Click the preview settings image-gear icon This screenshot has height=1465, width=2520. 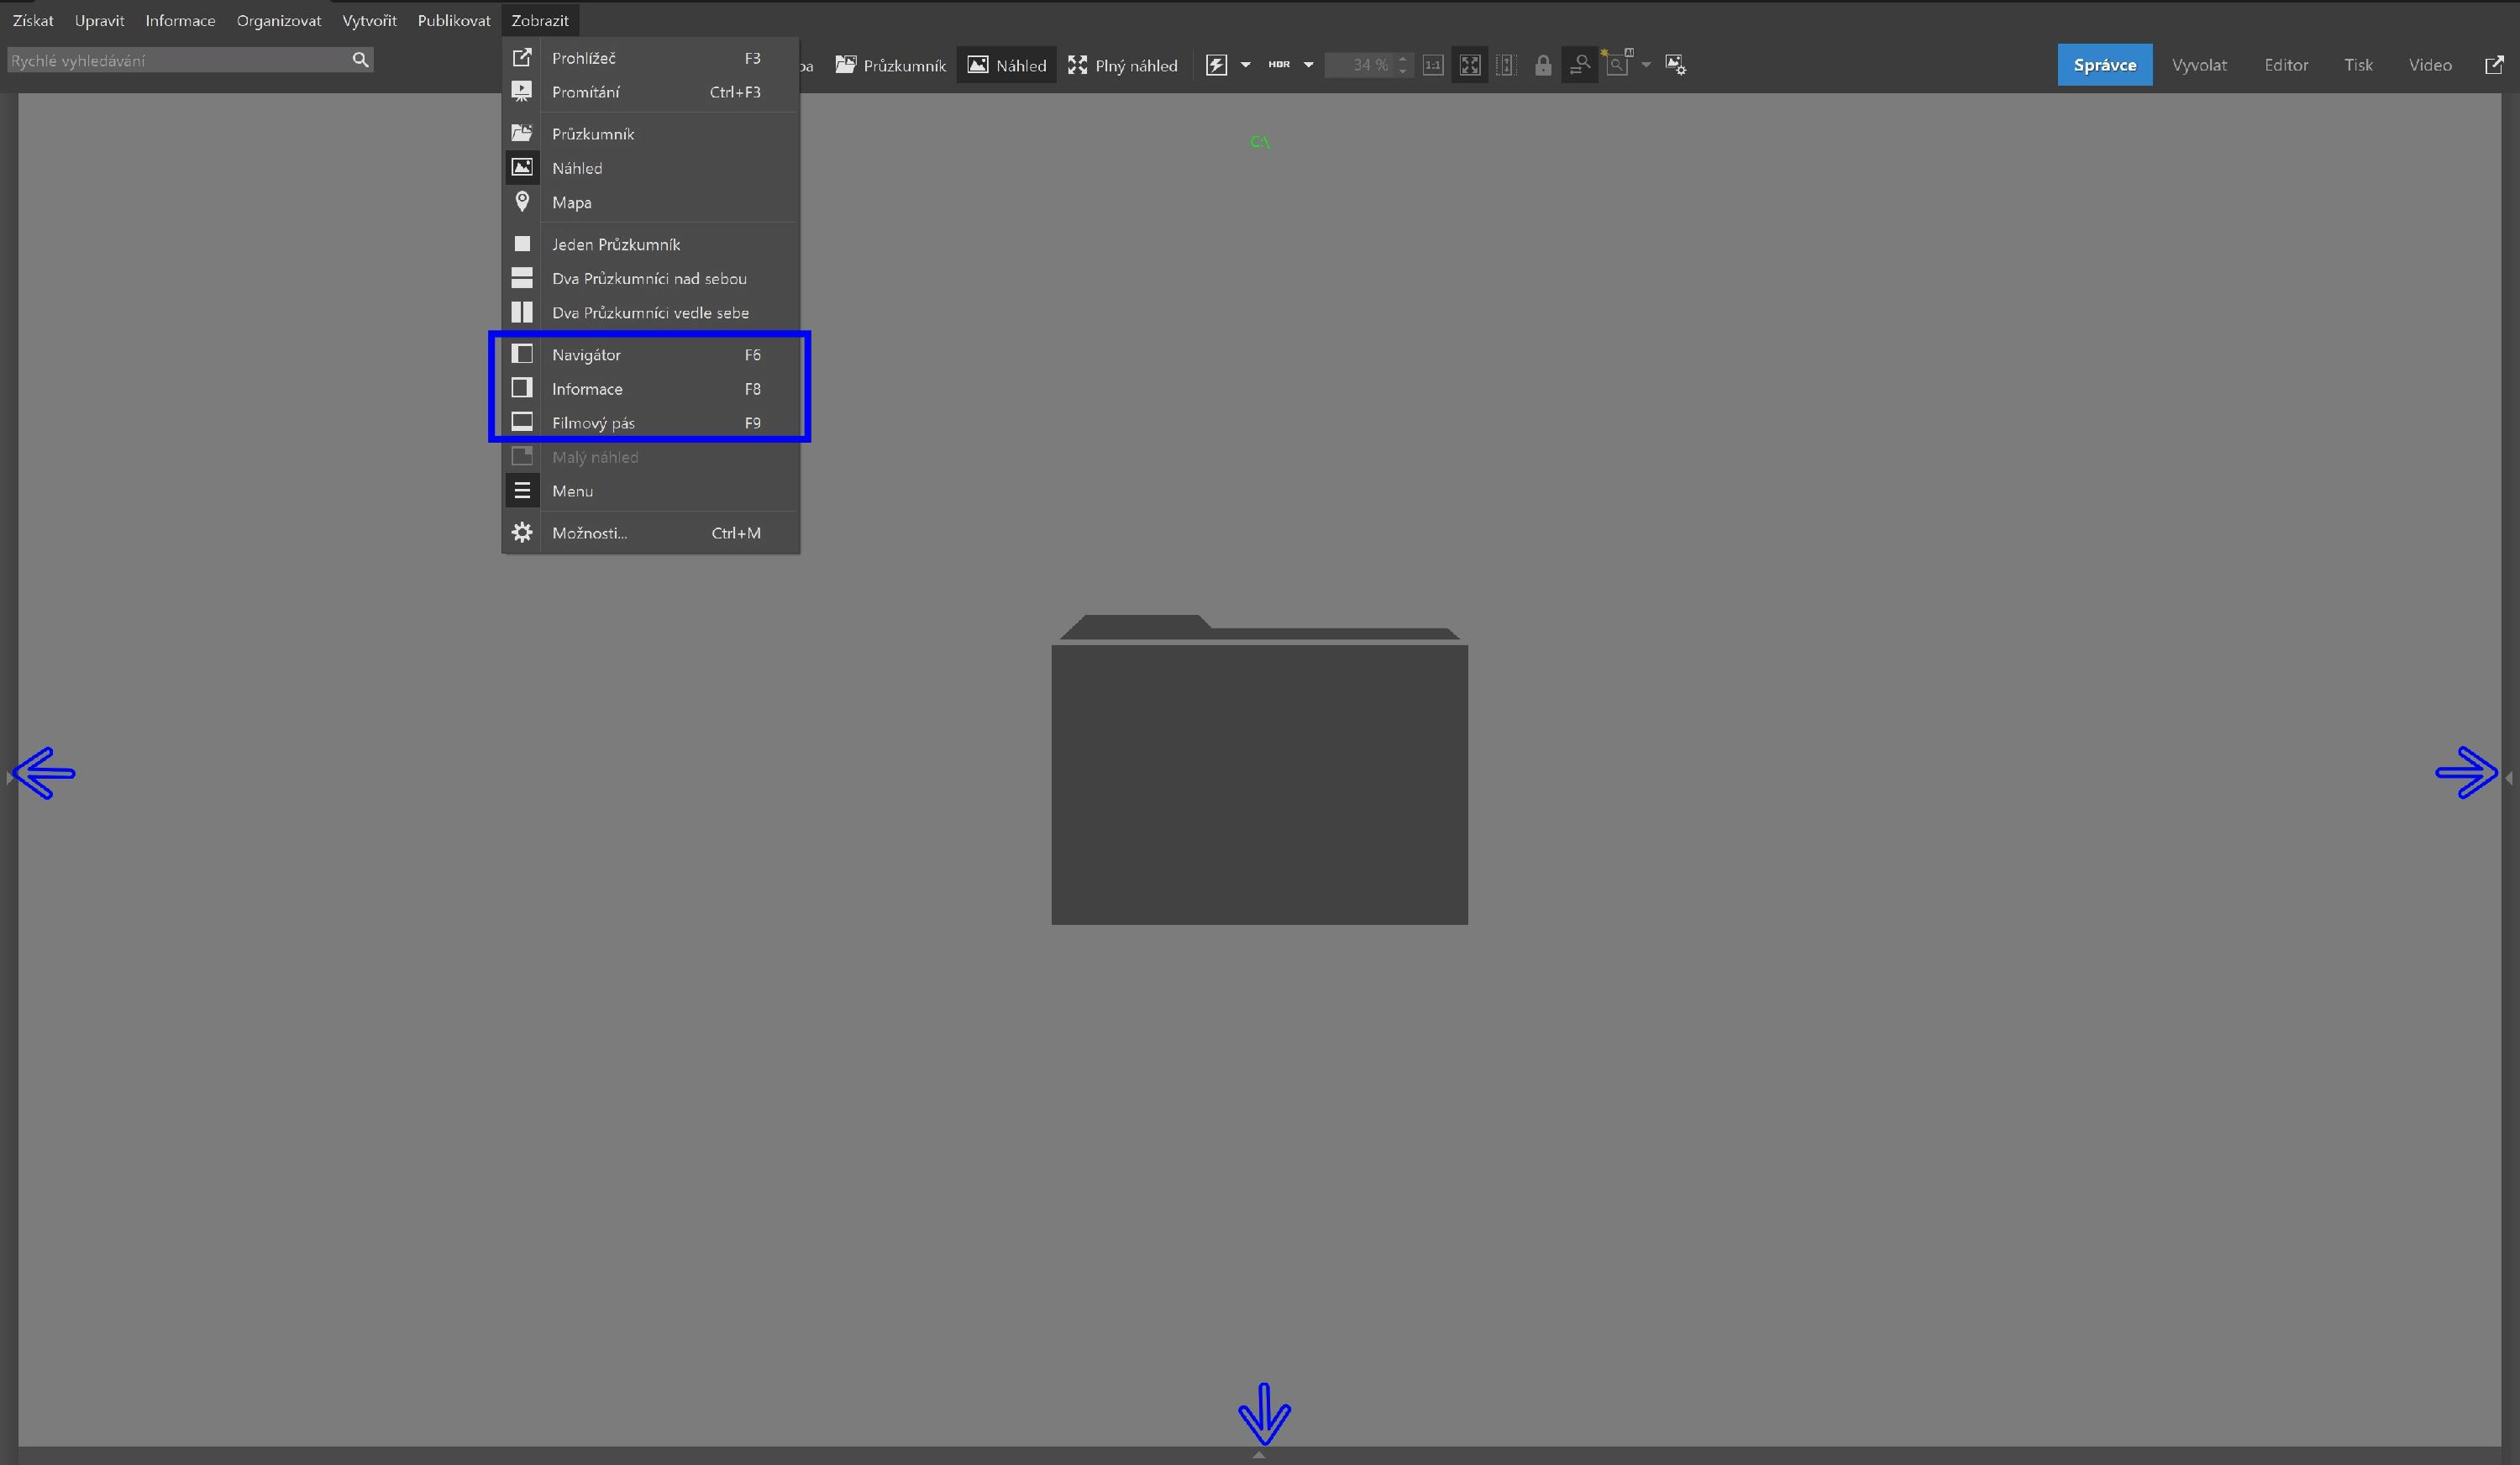[1676, 65]
